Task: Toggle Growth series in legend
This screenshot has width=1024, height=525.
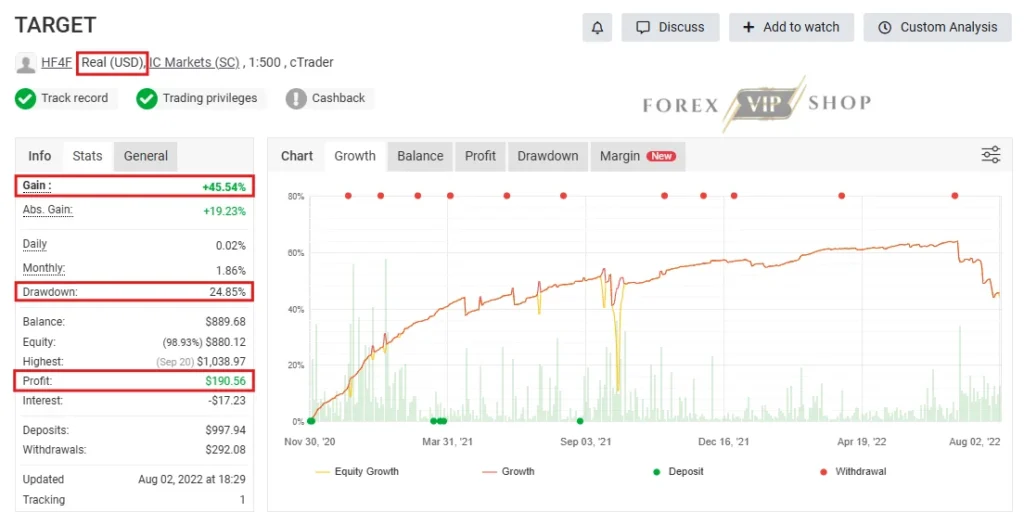Action: (x=508, y=471)
